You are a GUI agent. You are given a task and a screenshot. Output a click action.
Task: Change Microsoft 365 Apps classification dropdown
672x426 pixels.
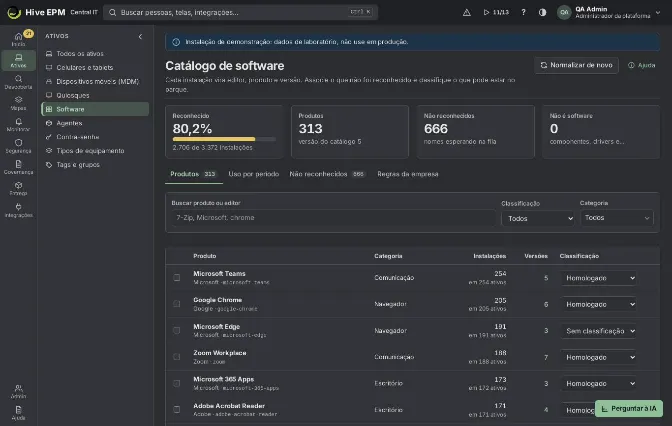599,384
